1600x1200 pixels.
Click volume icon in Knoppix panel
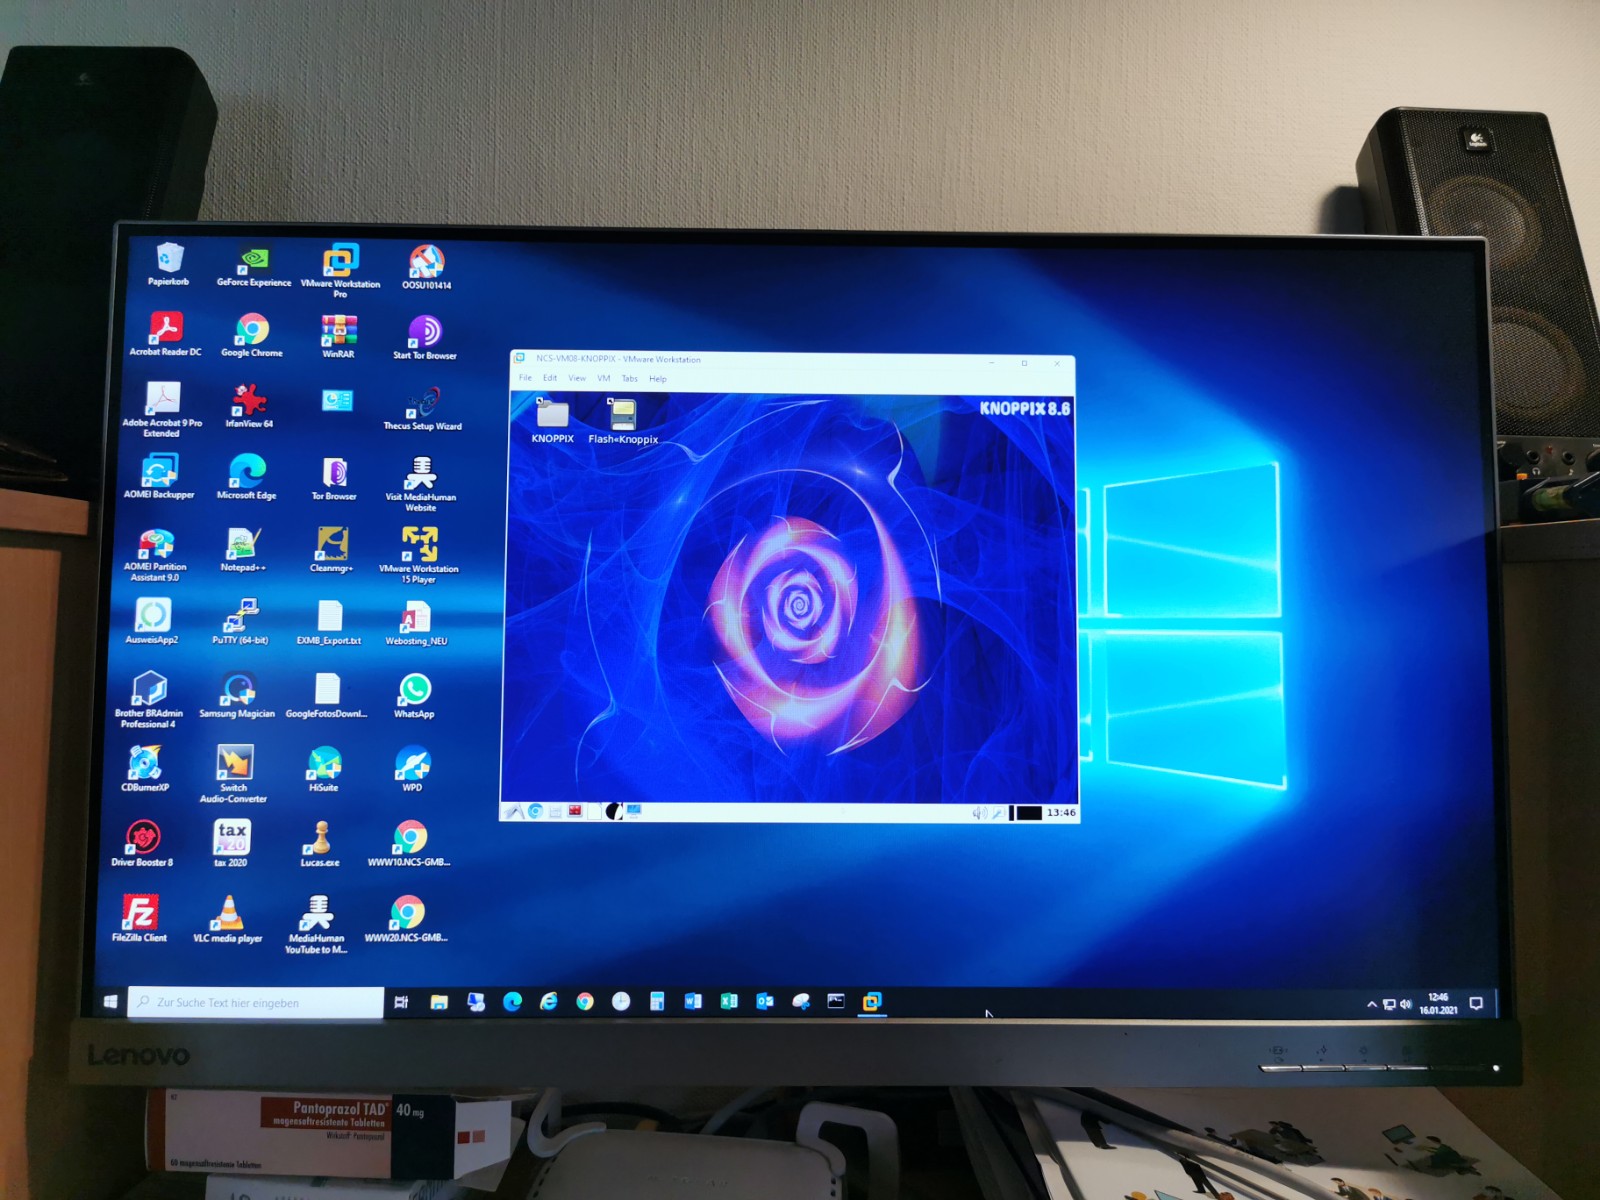[979, 813]
